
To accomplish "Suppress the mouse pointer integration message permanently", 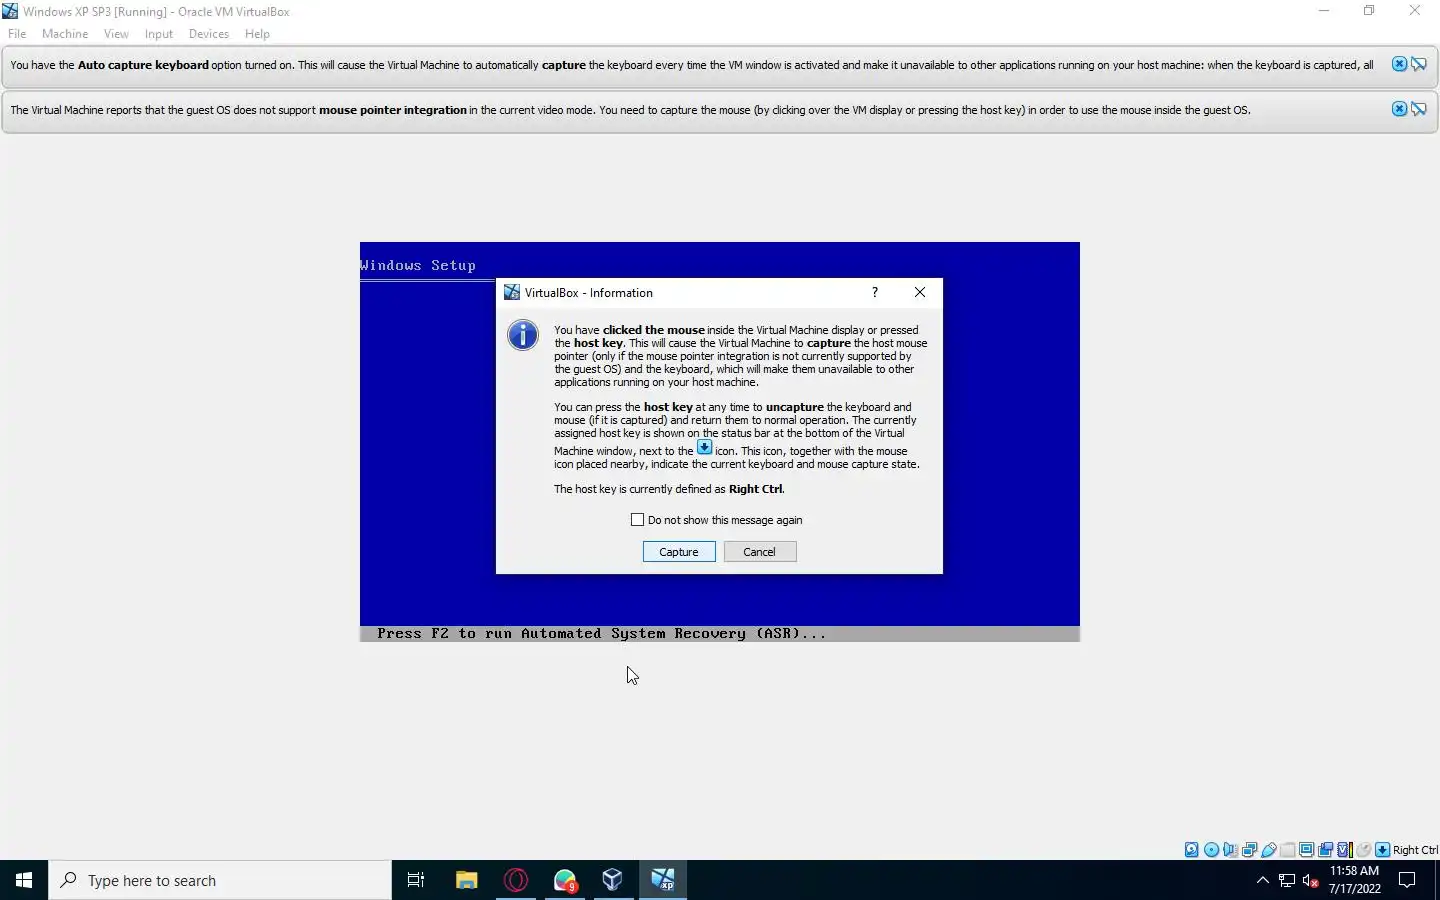I will [1418, 108].
